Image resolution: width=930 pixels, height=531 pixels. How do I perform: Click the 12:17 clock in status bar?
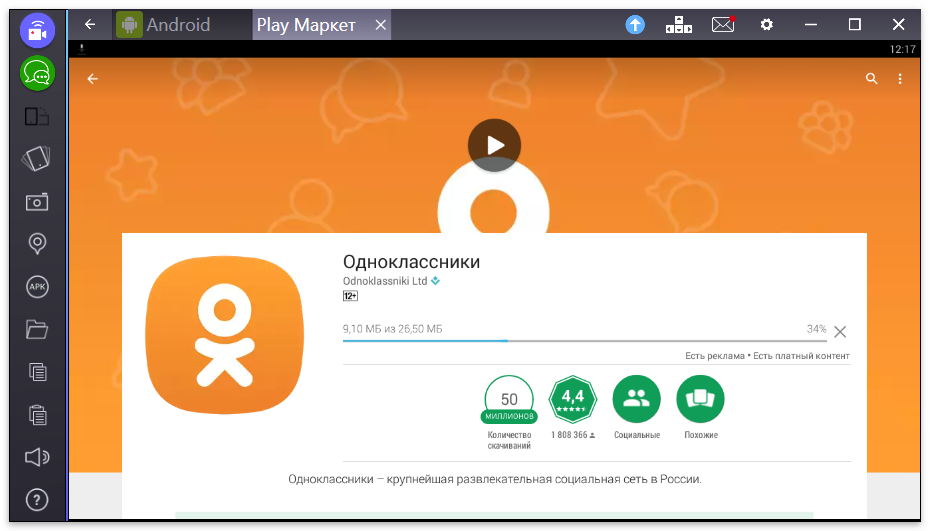pyautogui.click(x=902, y=49)
